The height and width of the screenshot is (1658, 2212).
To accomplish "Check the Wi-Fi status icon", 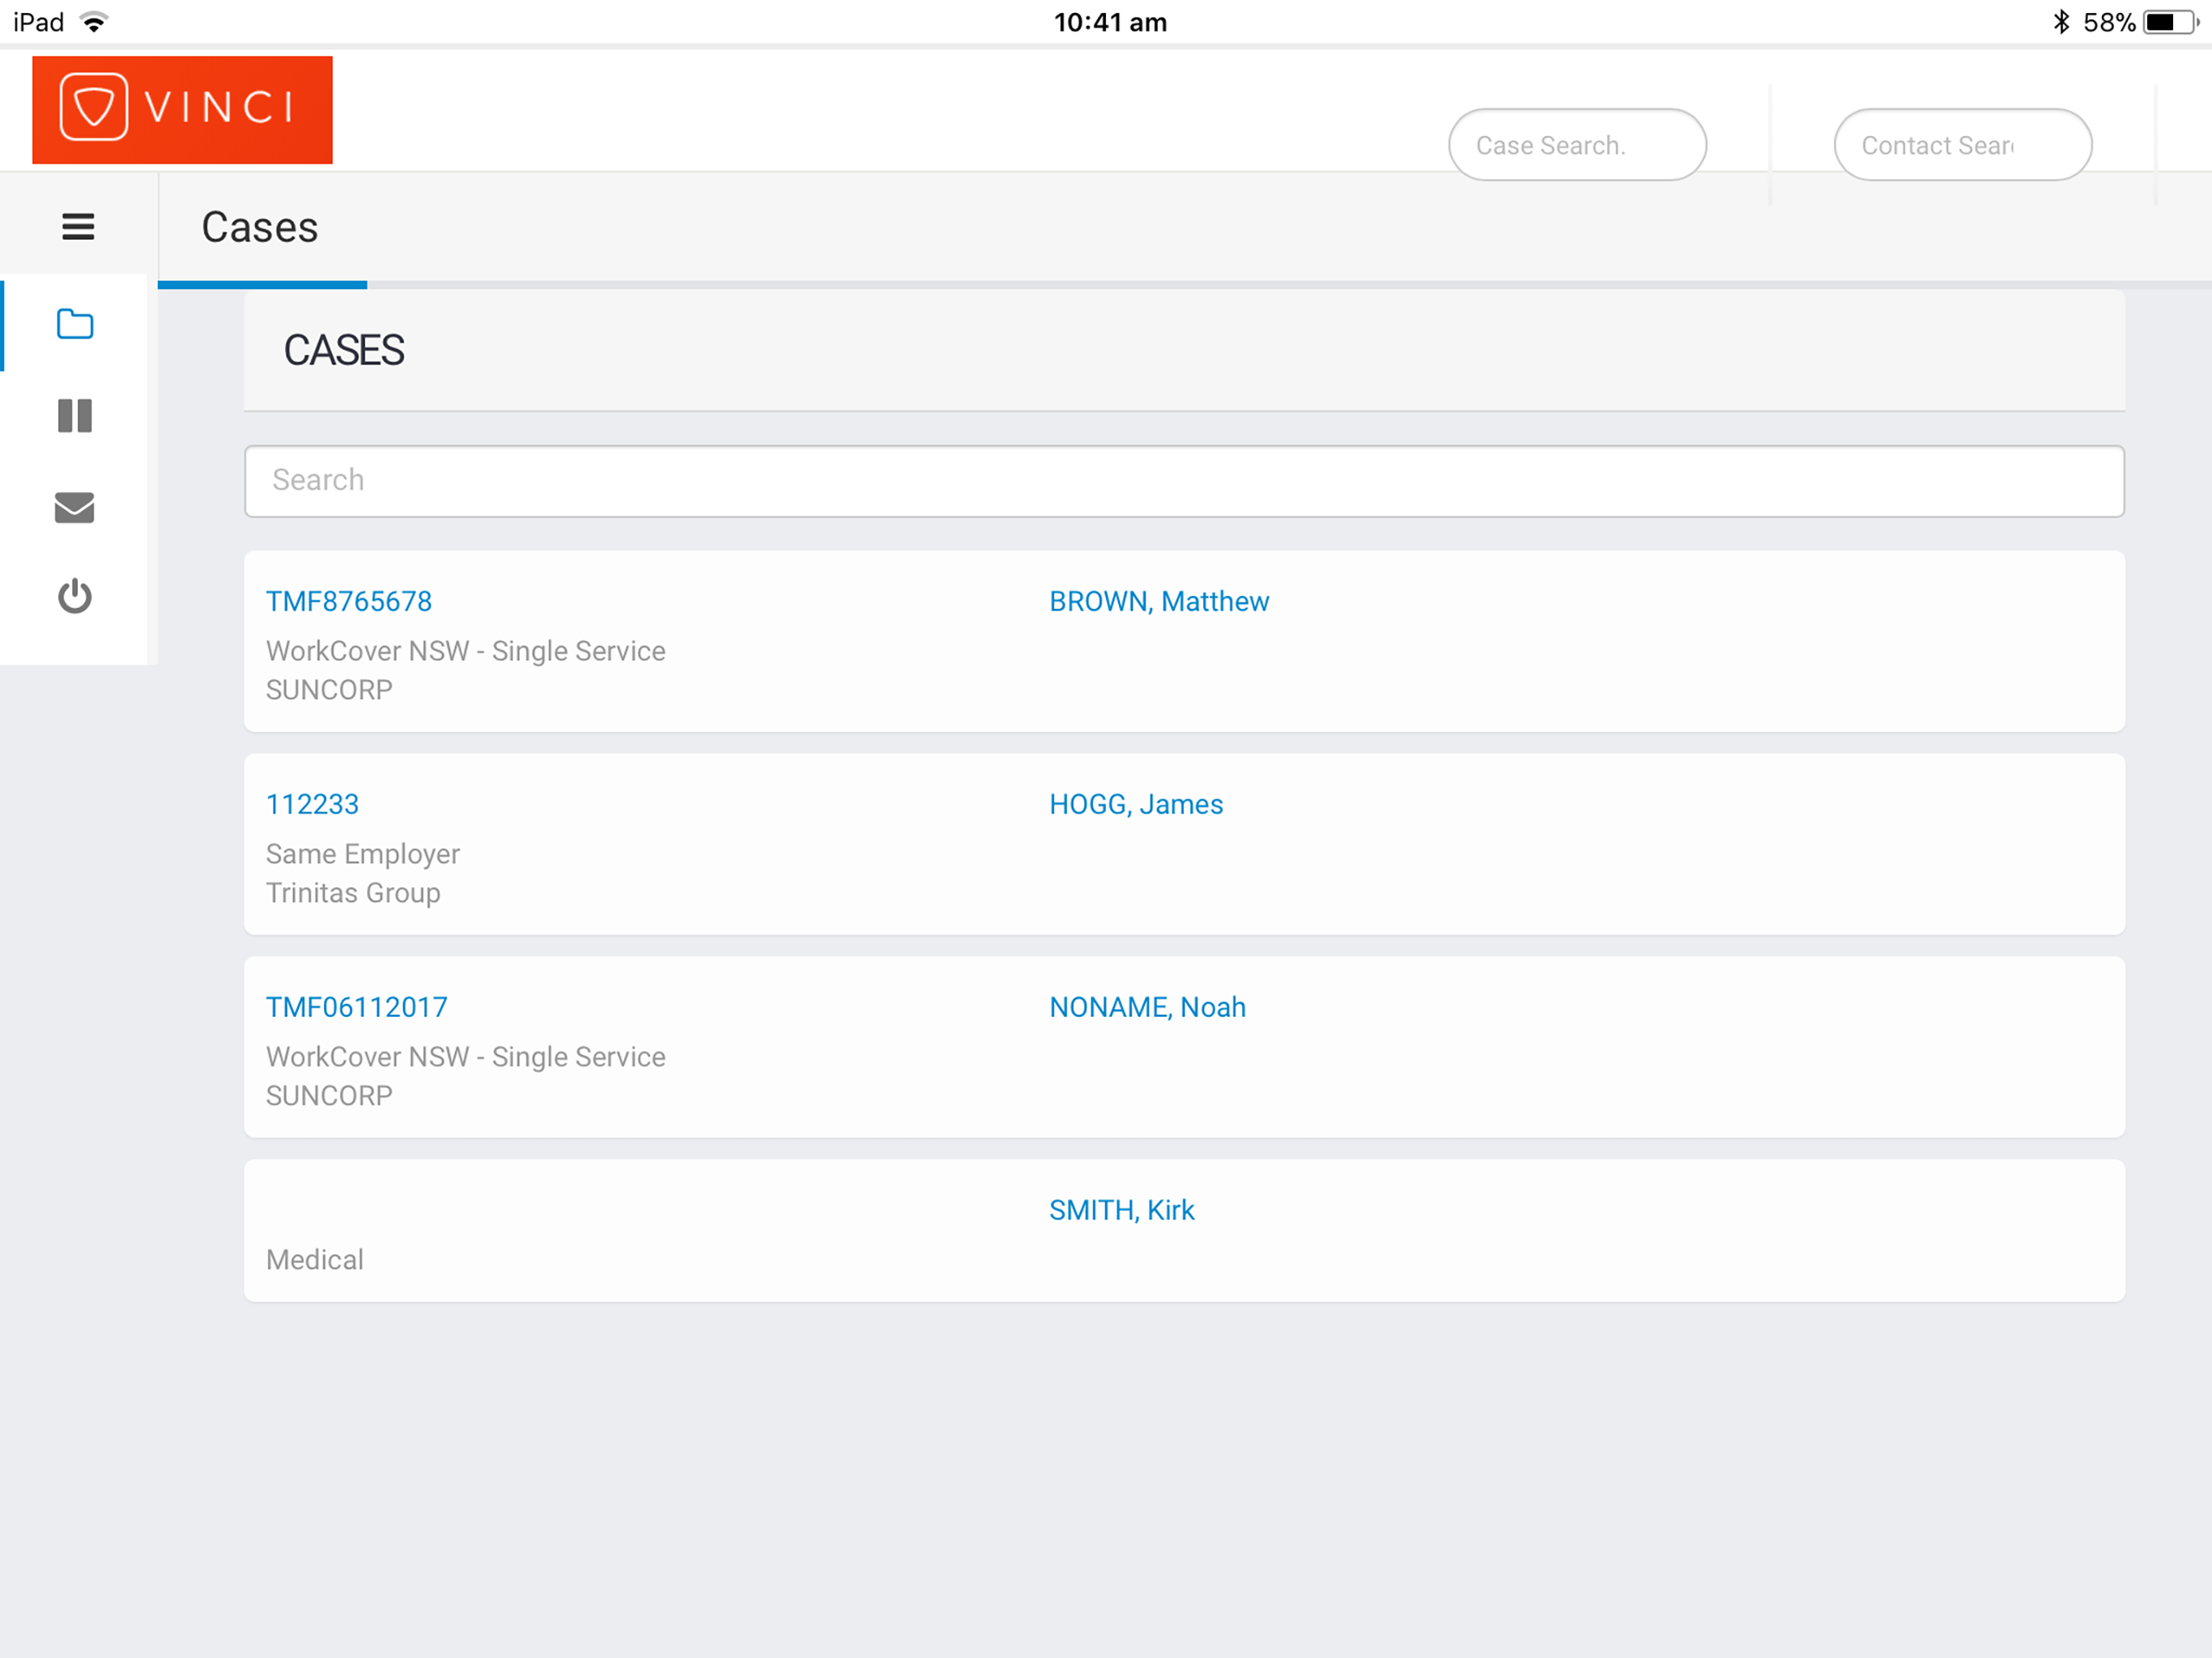I will point(94,22).
